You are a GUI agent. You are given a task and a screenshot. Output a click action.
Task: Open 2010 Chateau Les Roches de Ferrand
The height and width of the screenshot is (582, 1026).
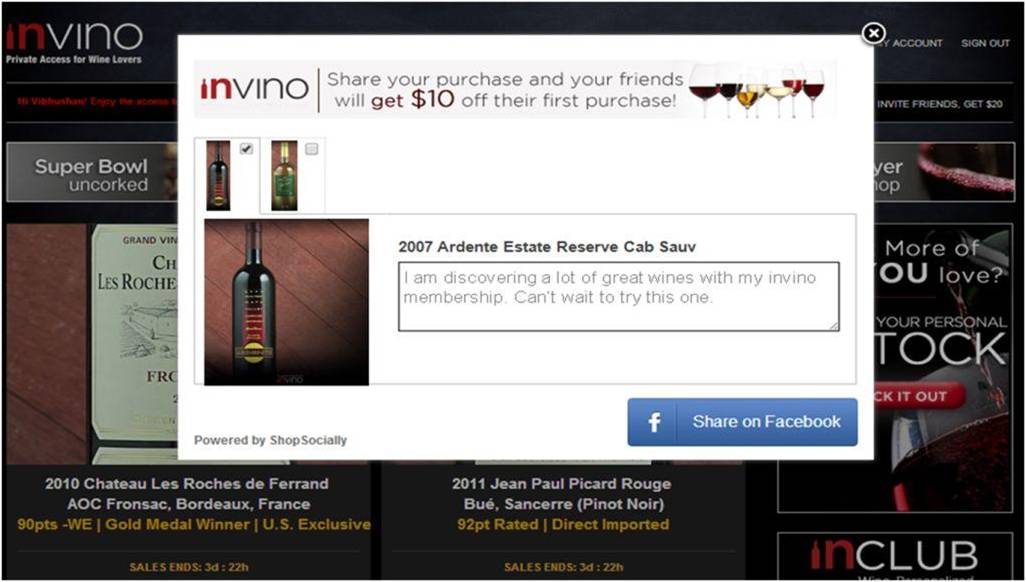tap(186, 484)
